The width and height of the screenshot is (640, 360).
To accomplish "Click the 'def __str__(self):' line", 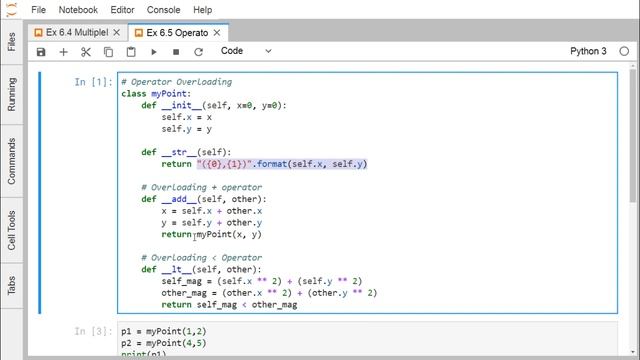I will [x=186, y=152].
